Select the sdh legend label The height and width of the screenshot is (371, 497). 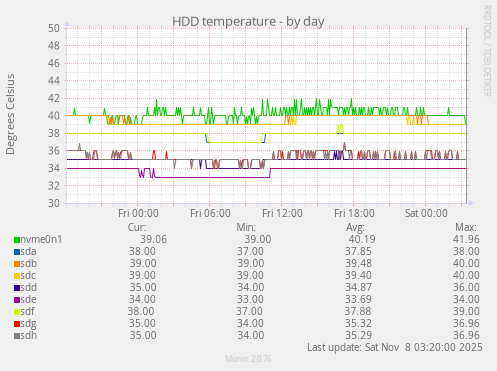click(29, 335)
